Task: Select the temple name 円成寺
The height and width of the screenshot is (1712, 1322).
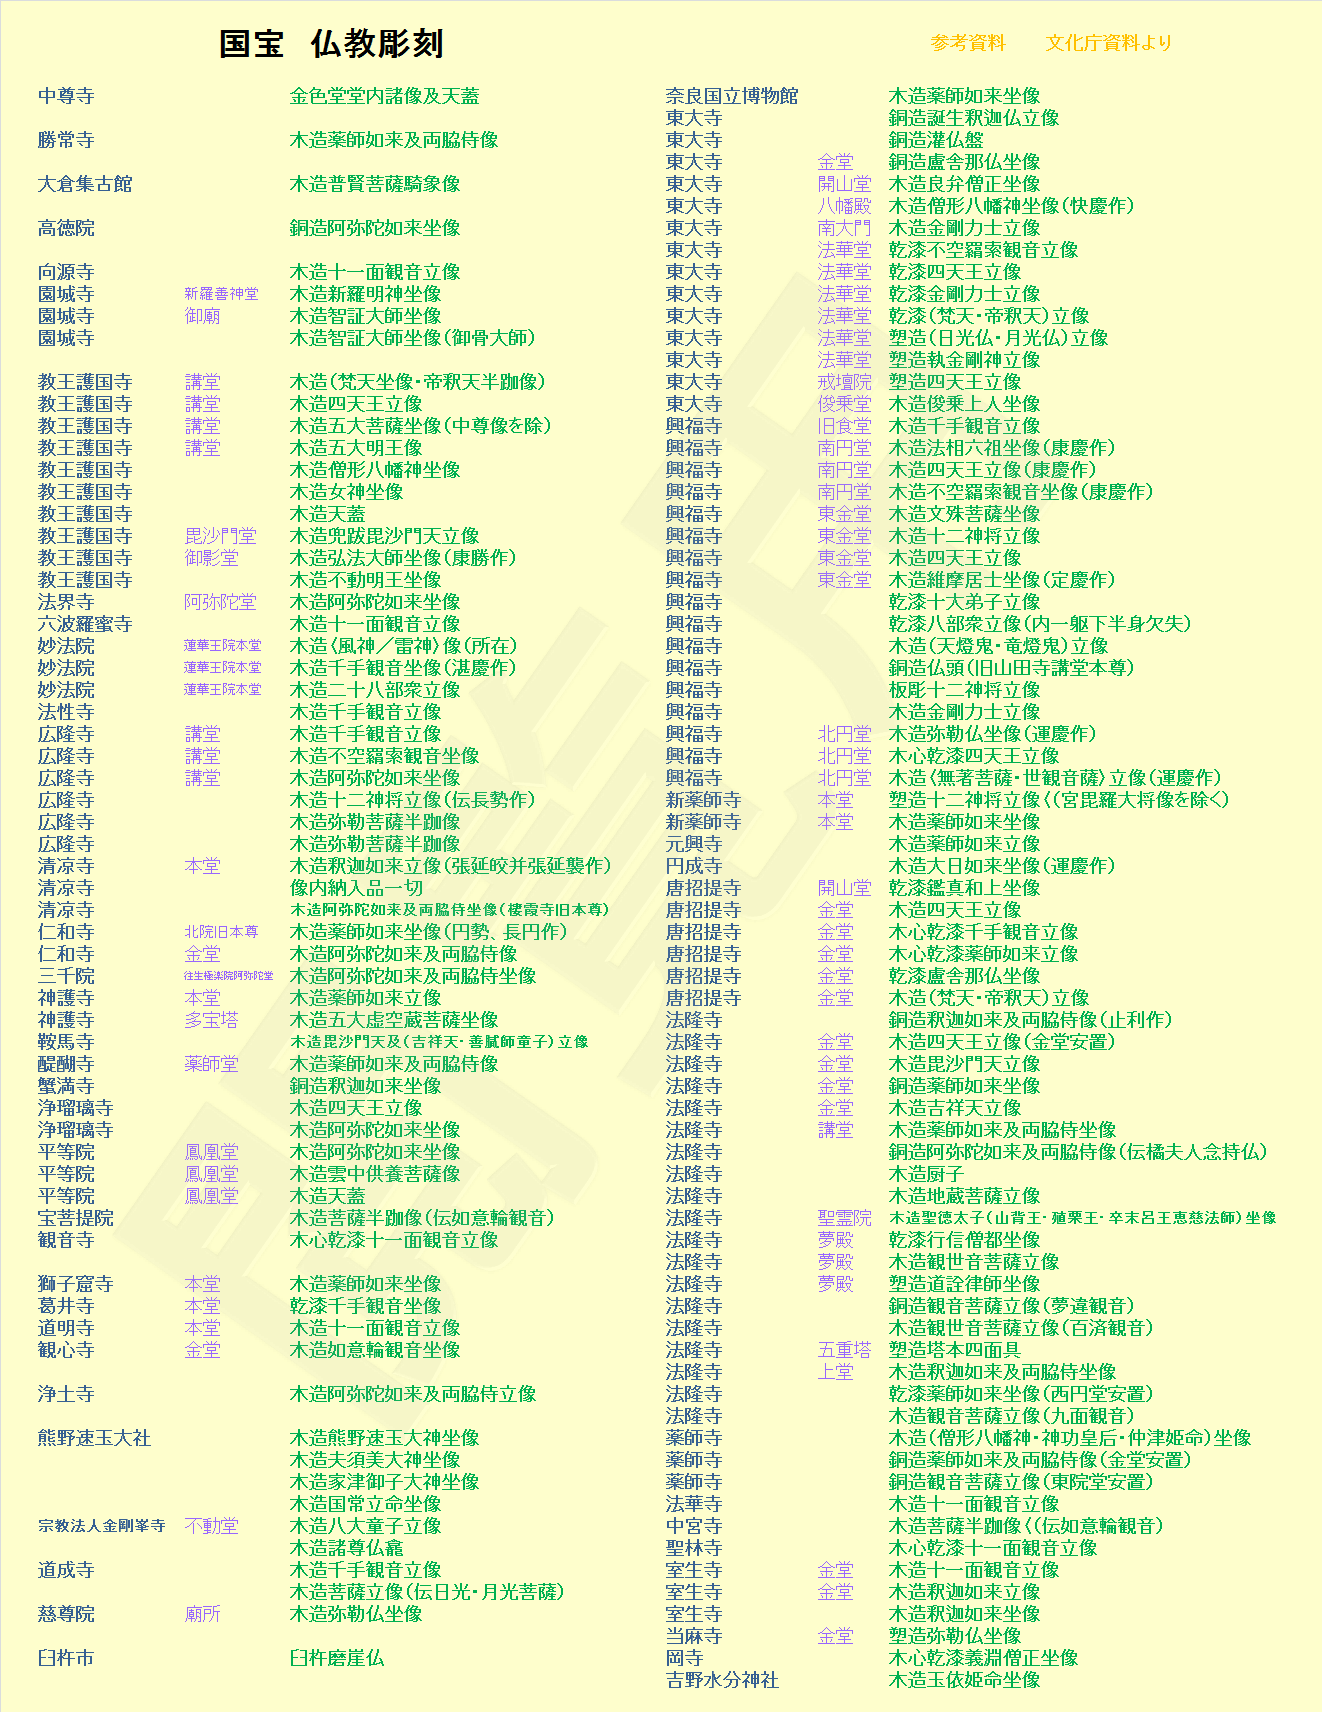Action: tap(694, 866)
